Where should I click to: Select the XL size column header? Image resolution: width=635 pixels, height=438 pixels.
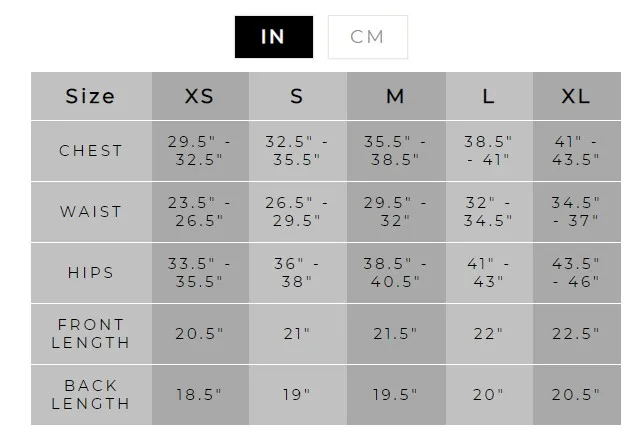pos(576,96)
